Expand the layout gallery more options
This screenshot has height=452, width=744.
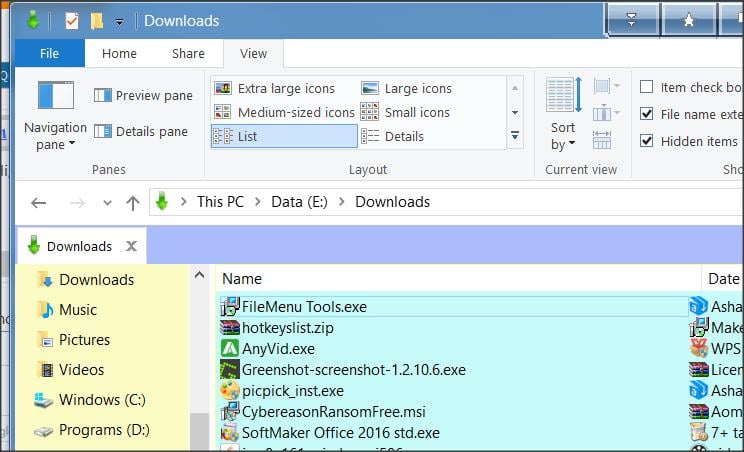click(515, 136)
